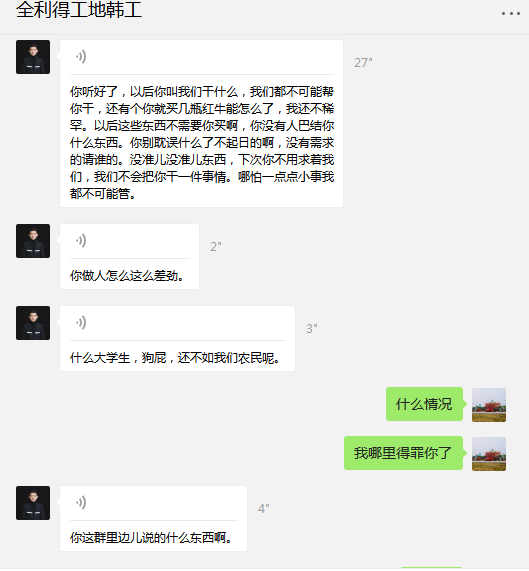Click own avatar next to 我哪里得罪你了
Image resolution: width=529 pixels, height=571 pixels.
pyautogui.click(x=489, y=454)
